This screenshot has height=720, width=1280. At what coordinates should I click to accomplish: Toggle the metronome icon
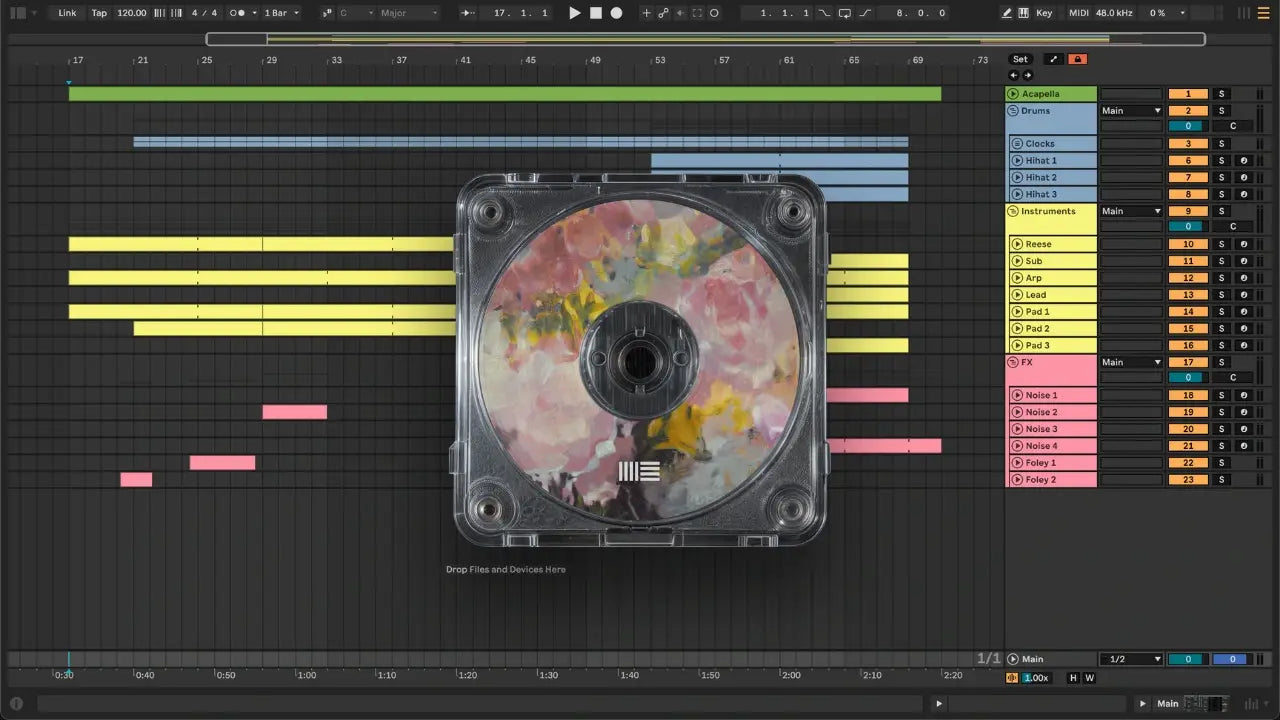(238, 13)
